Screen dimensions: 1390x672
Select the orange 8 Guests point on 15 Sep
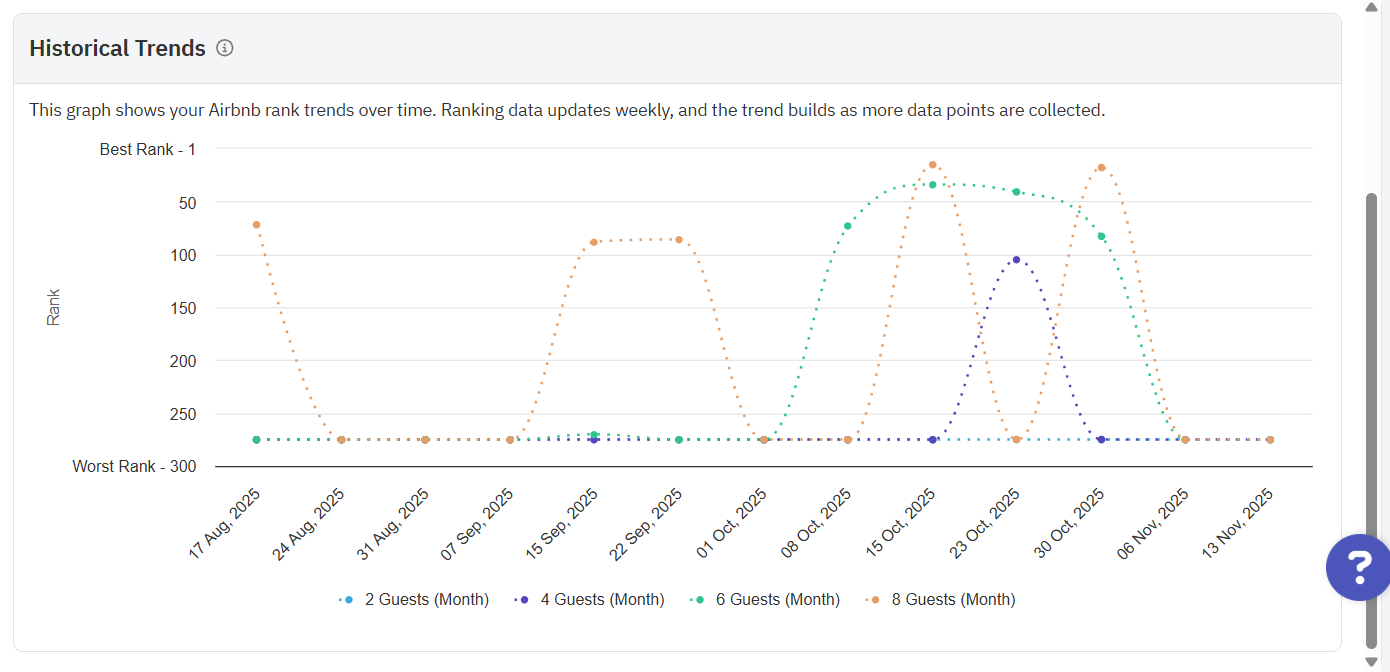(x=594, y=242)
